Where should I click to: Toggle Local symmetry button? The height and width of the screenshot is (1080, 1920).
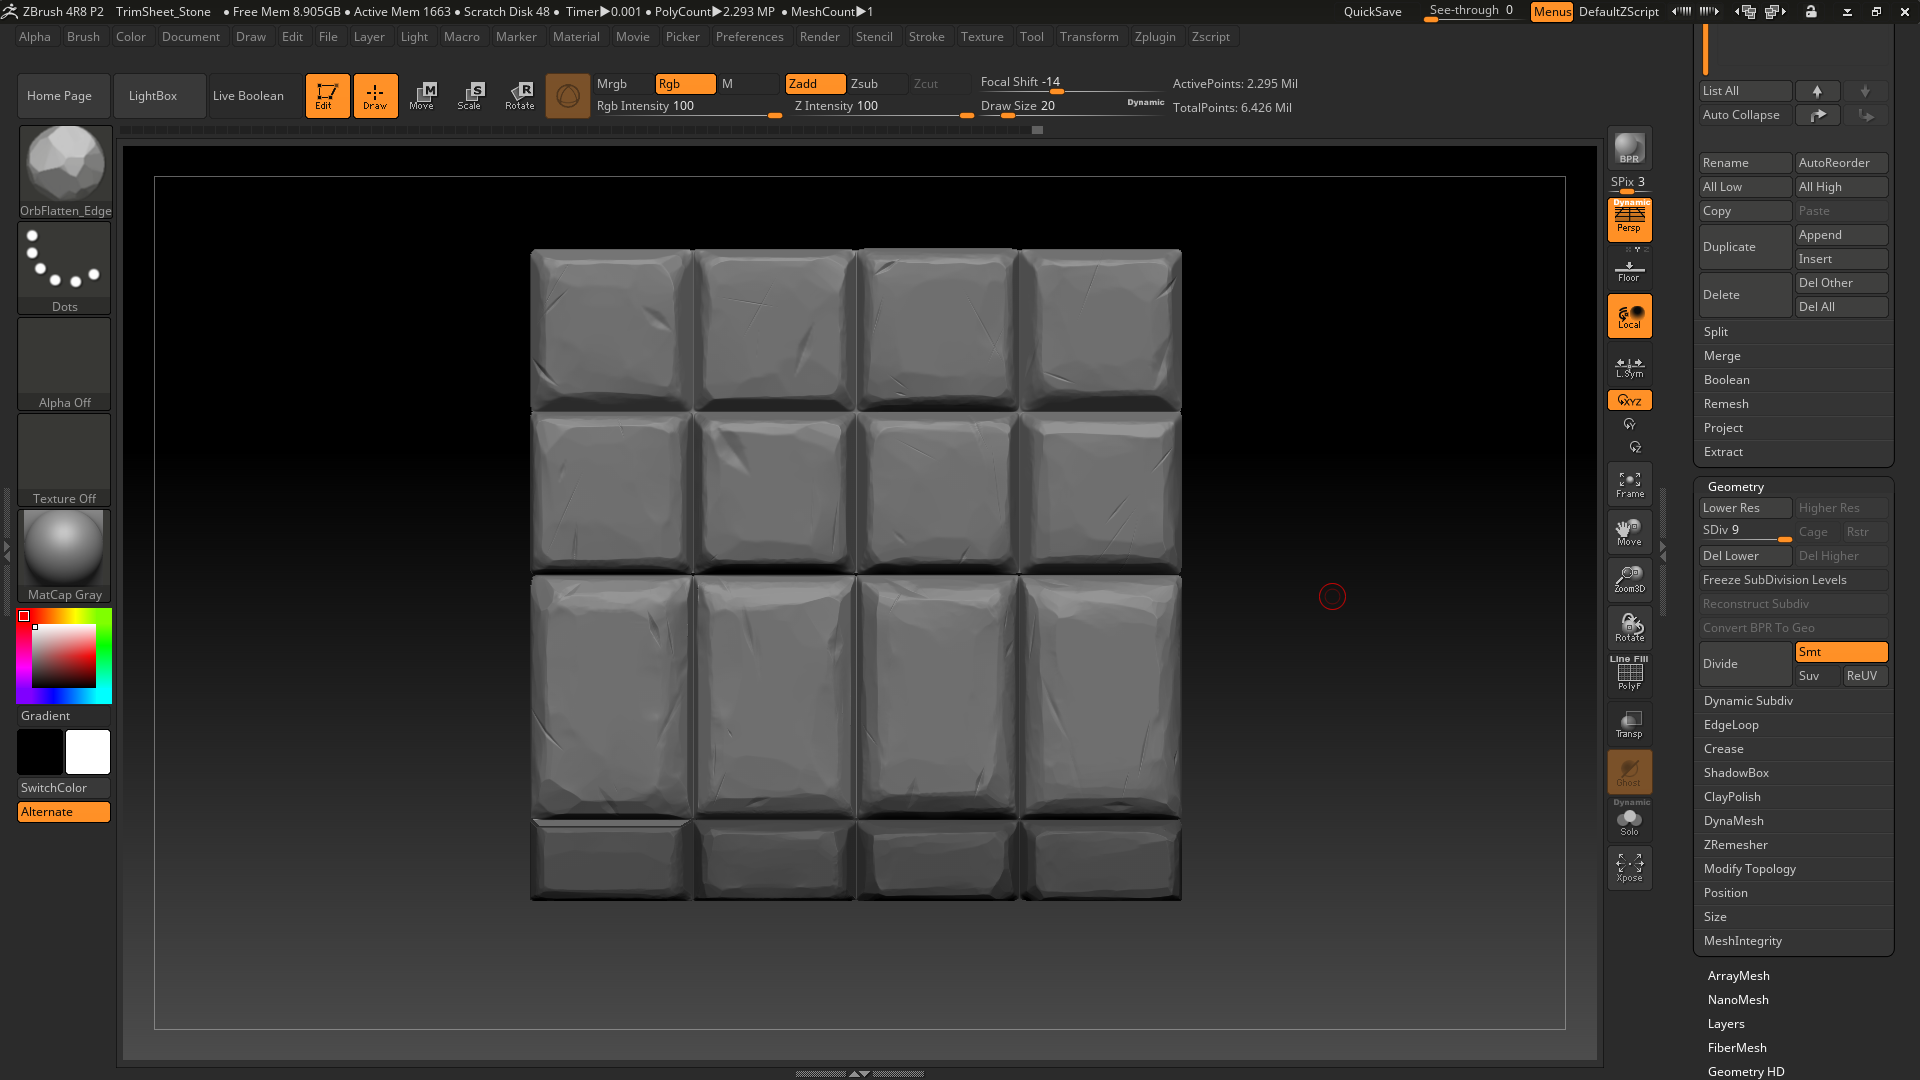click(x=1629, y=316)
